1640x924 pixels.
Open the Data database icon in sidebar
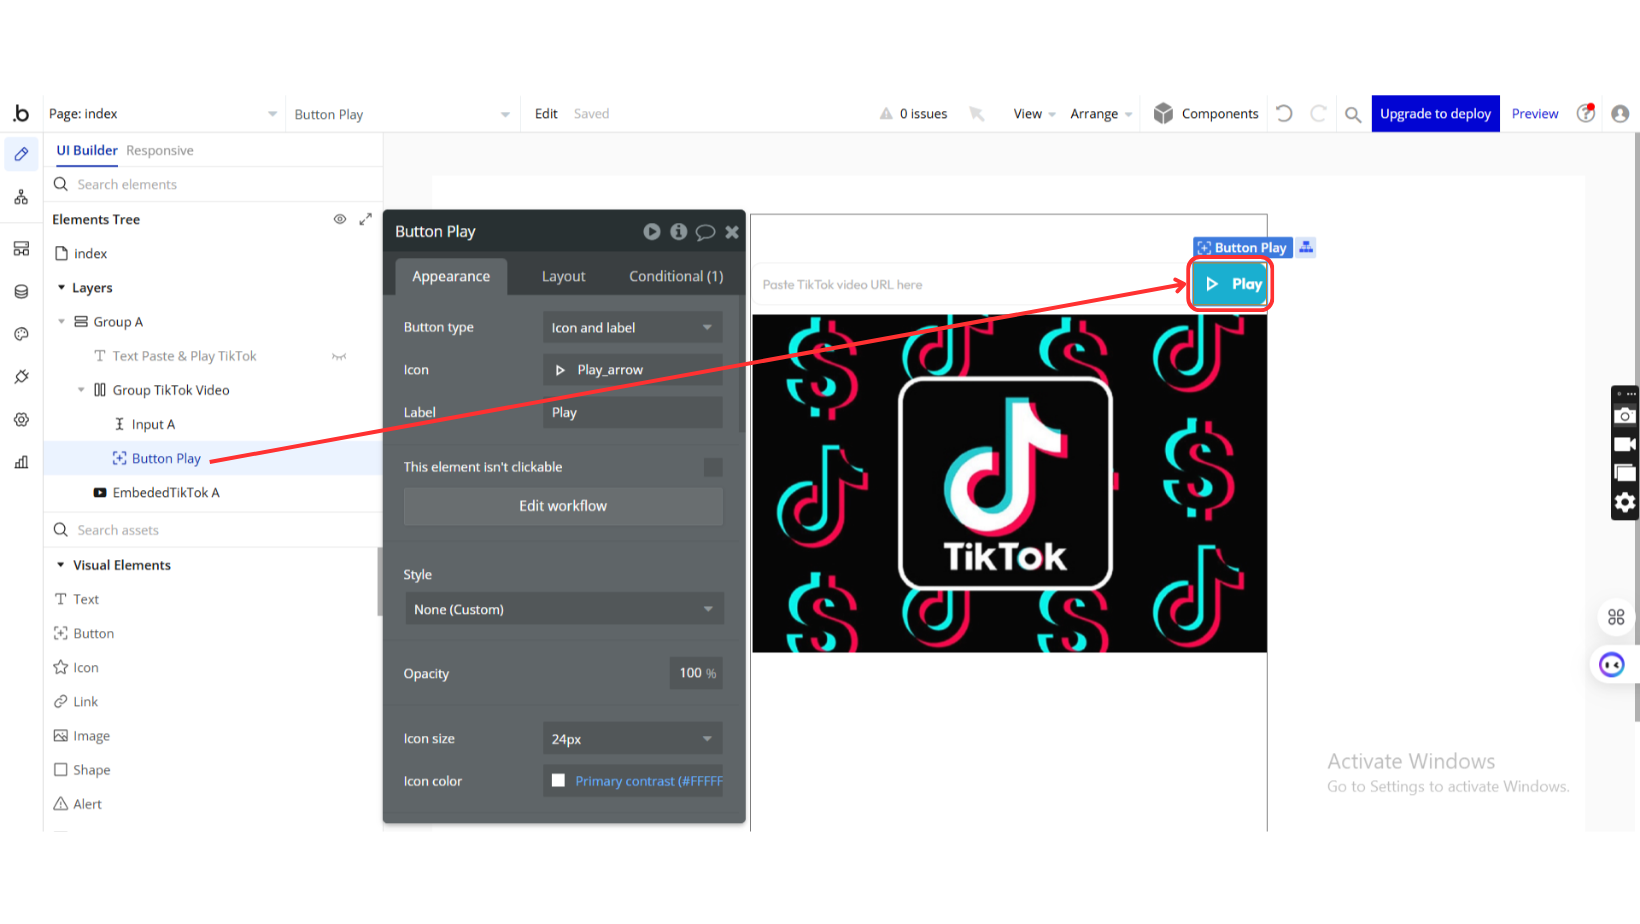[x=21, y=291]
